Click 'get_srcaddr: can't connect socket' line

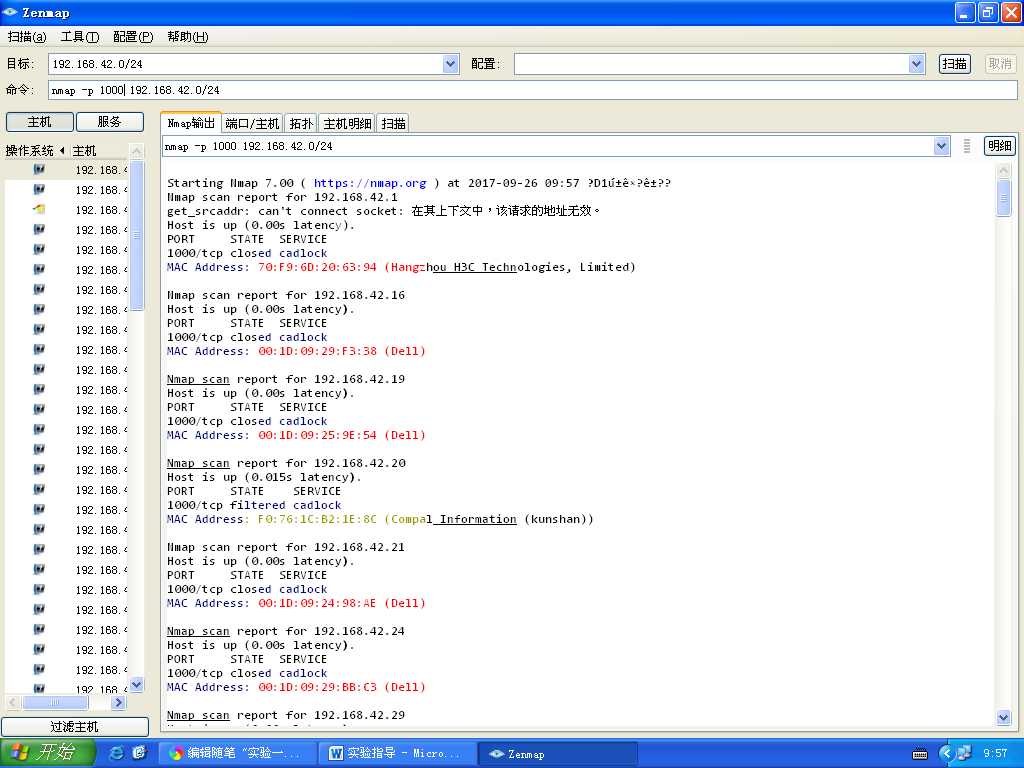383,211
